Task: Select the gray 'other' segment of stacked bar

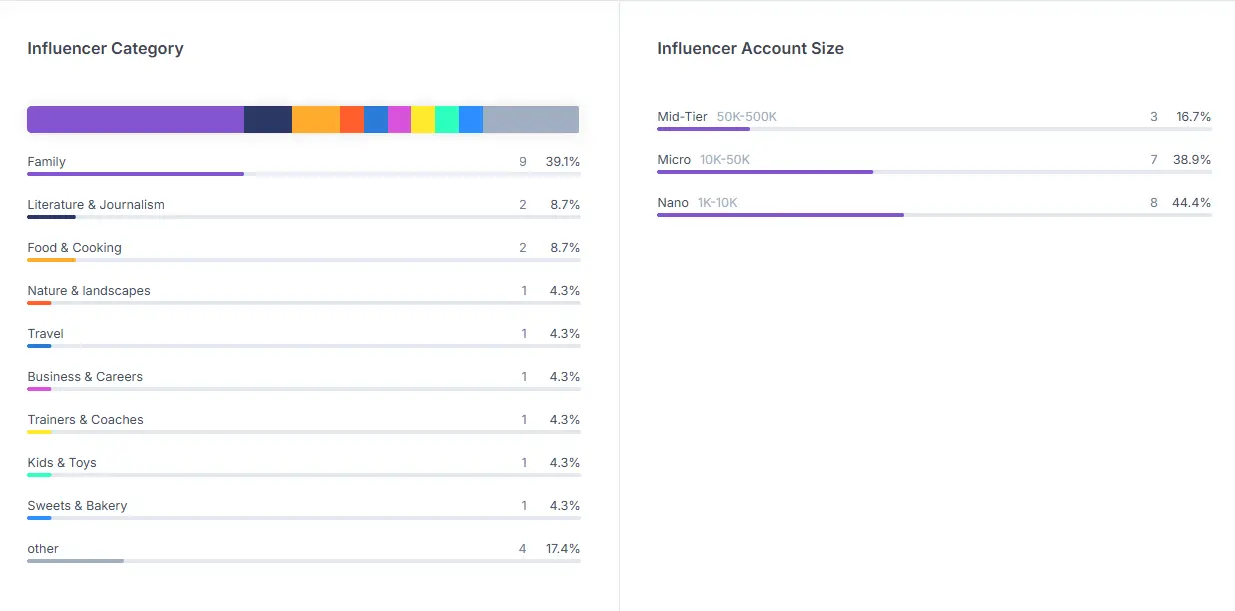Action: point(531,120)
